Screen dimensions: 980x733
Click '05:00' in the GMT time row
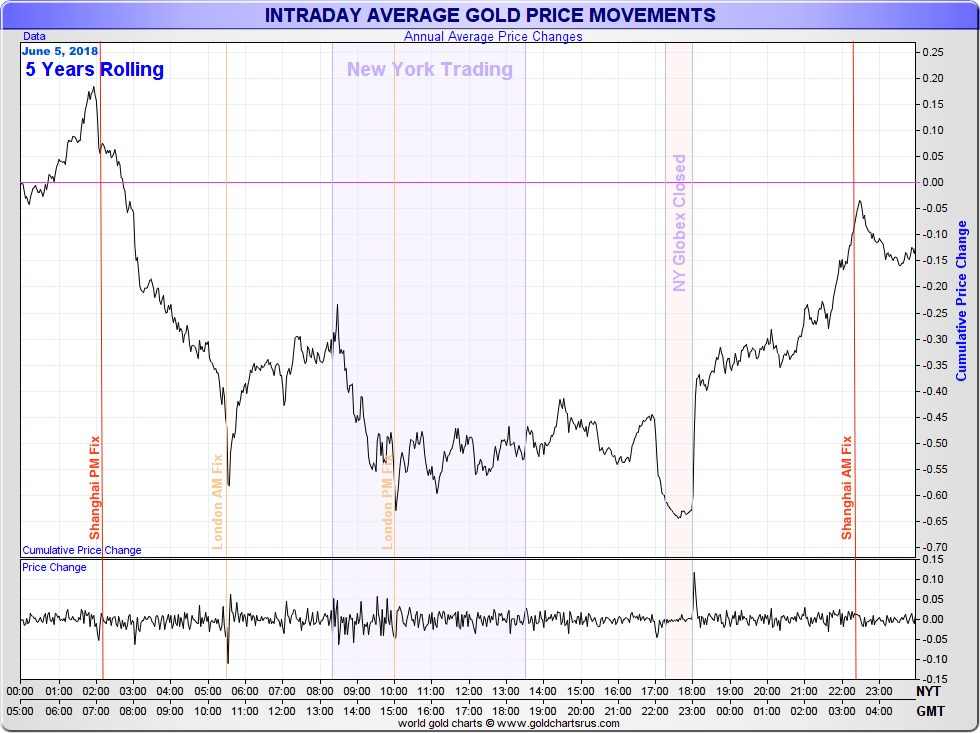tap(20, 711)
